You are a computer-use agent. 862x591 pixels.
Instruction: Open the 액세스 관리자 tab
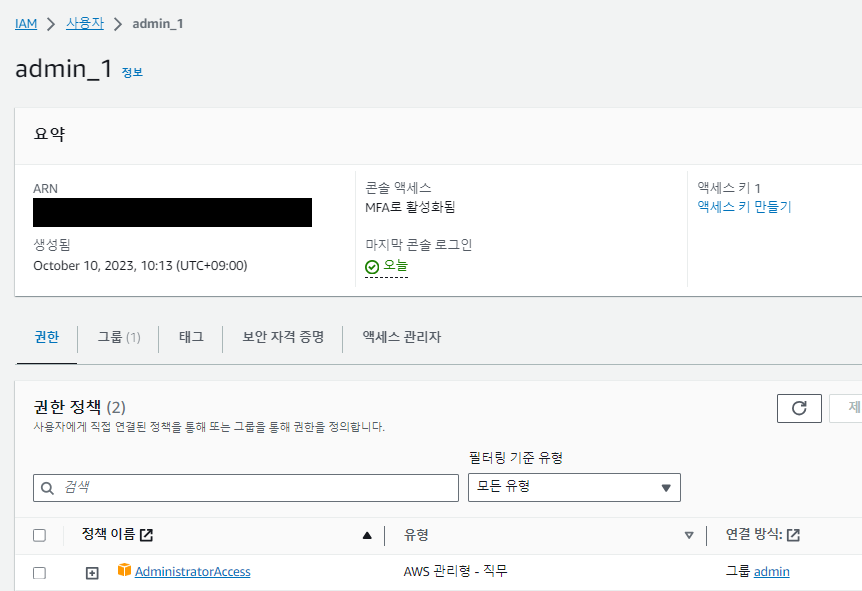click(401, 337)
